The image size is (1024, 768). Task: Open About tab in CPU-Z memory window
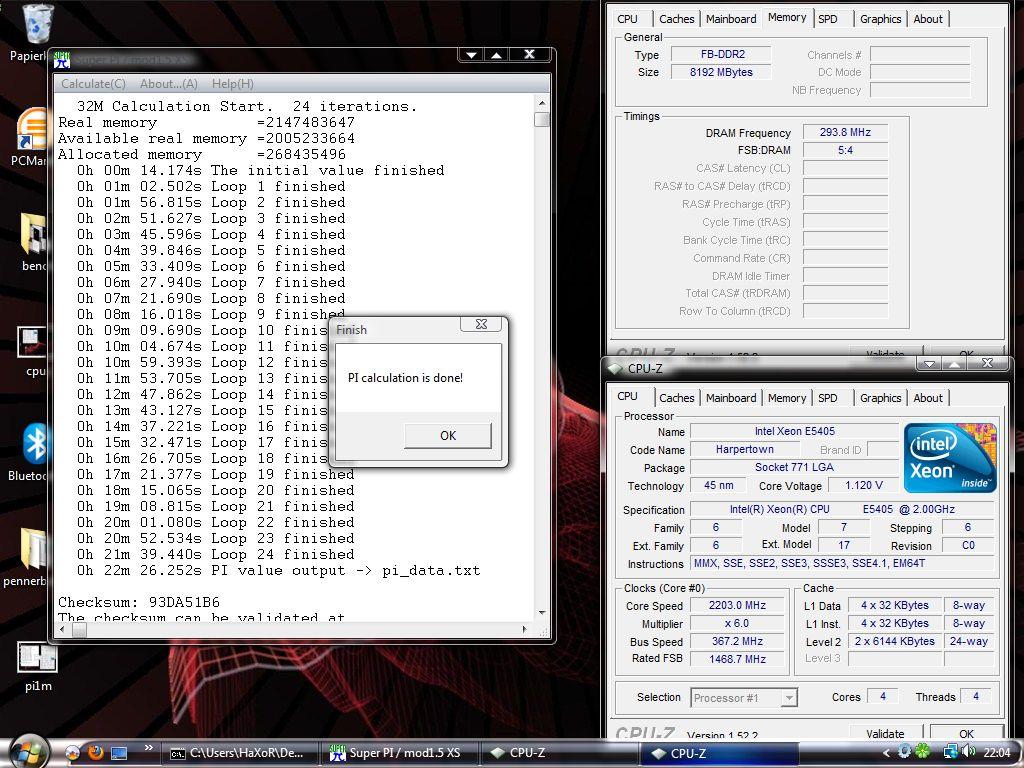pyautogui.click(x=928, y=19)
